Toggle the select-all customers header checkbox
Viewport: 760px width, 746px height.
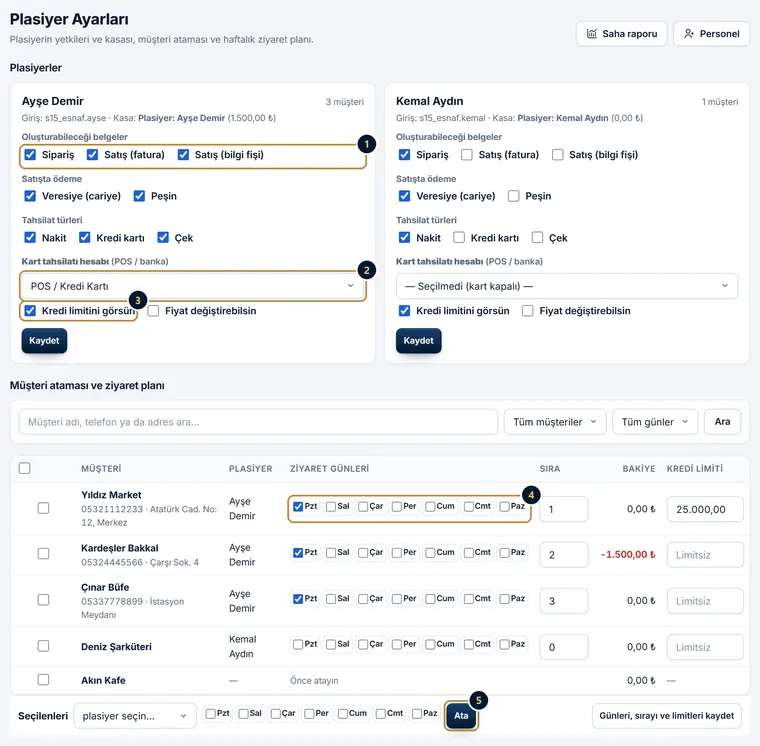point(24,468)
